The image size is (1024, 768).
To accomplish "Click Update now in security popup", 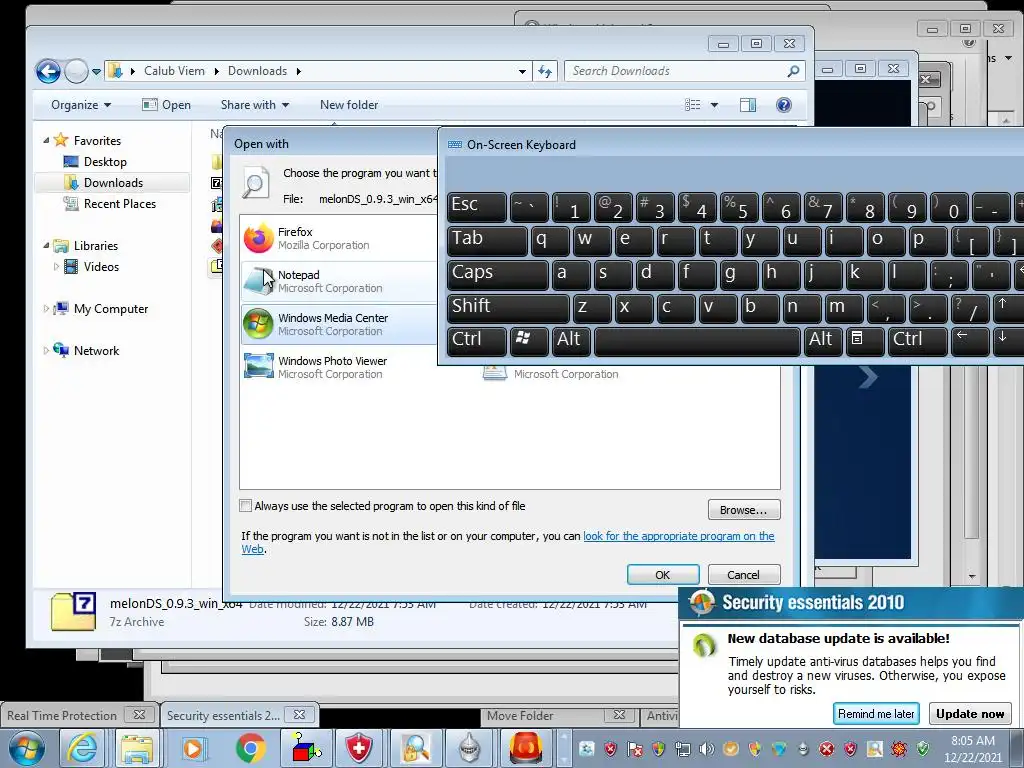I will 970,714.
